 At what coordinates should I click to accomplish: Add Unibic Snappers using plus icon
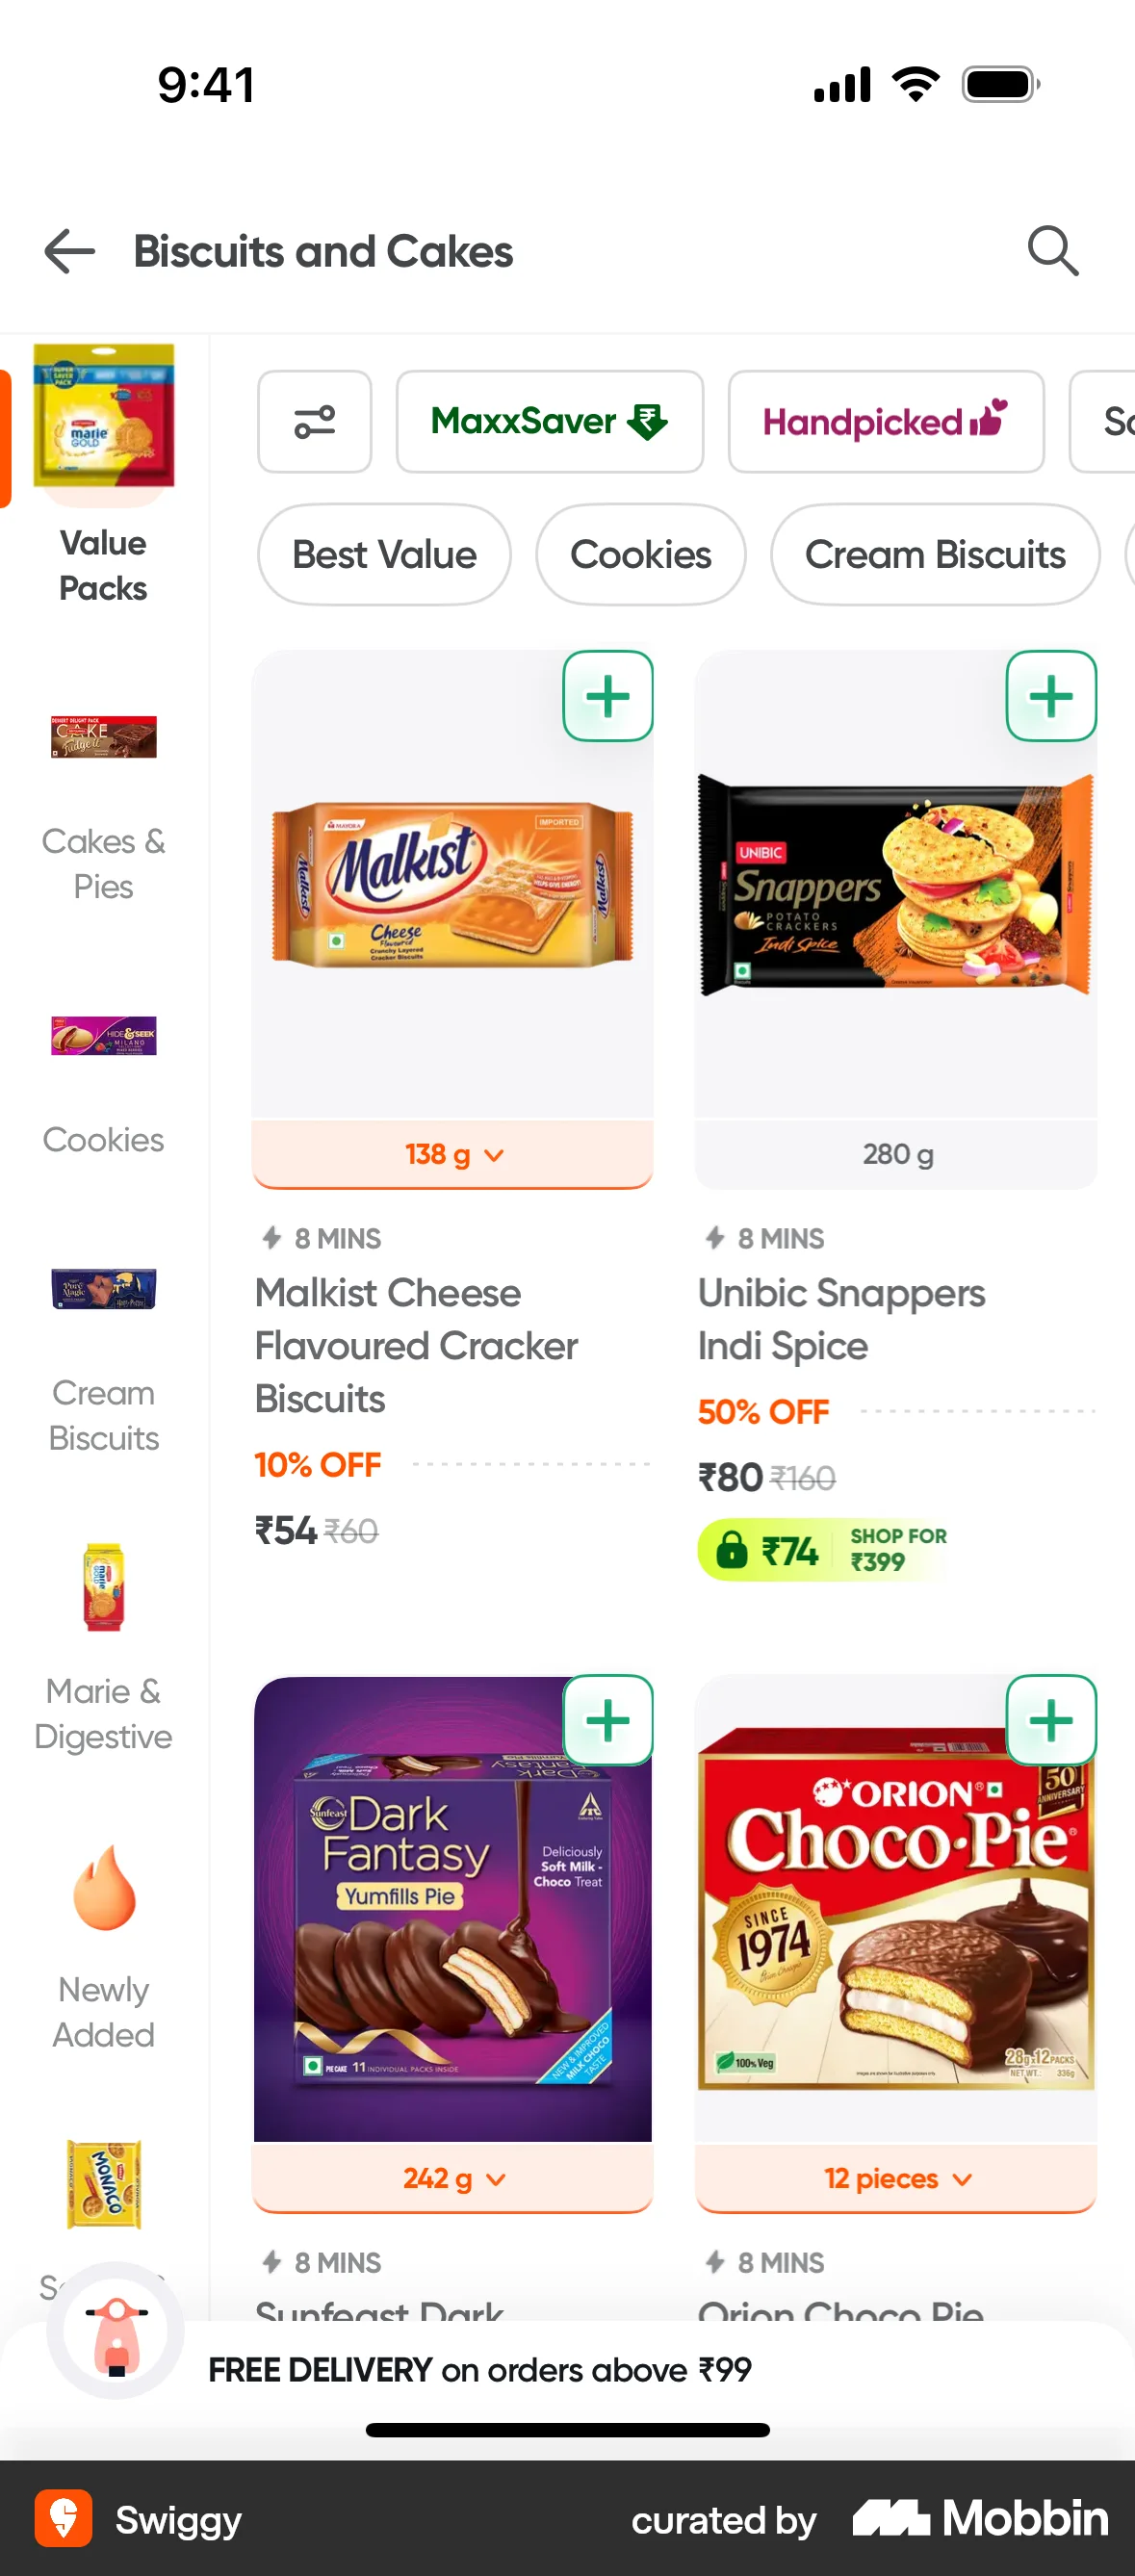pos(1051,697)
